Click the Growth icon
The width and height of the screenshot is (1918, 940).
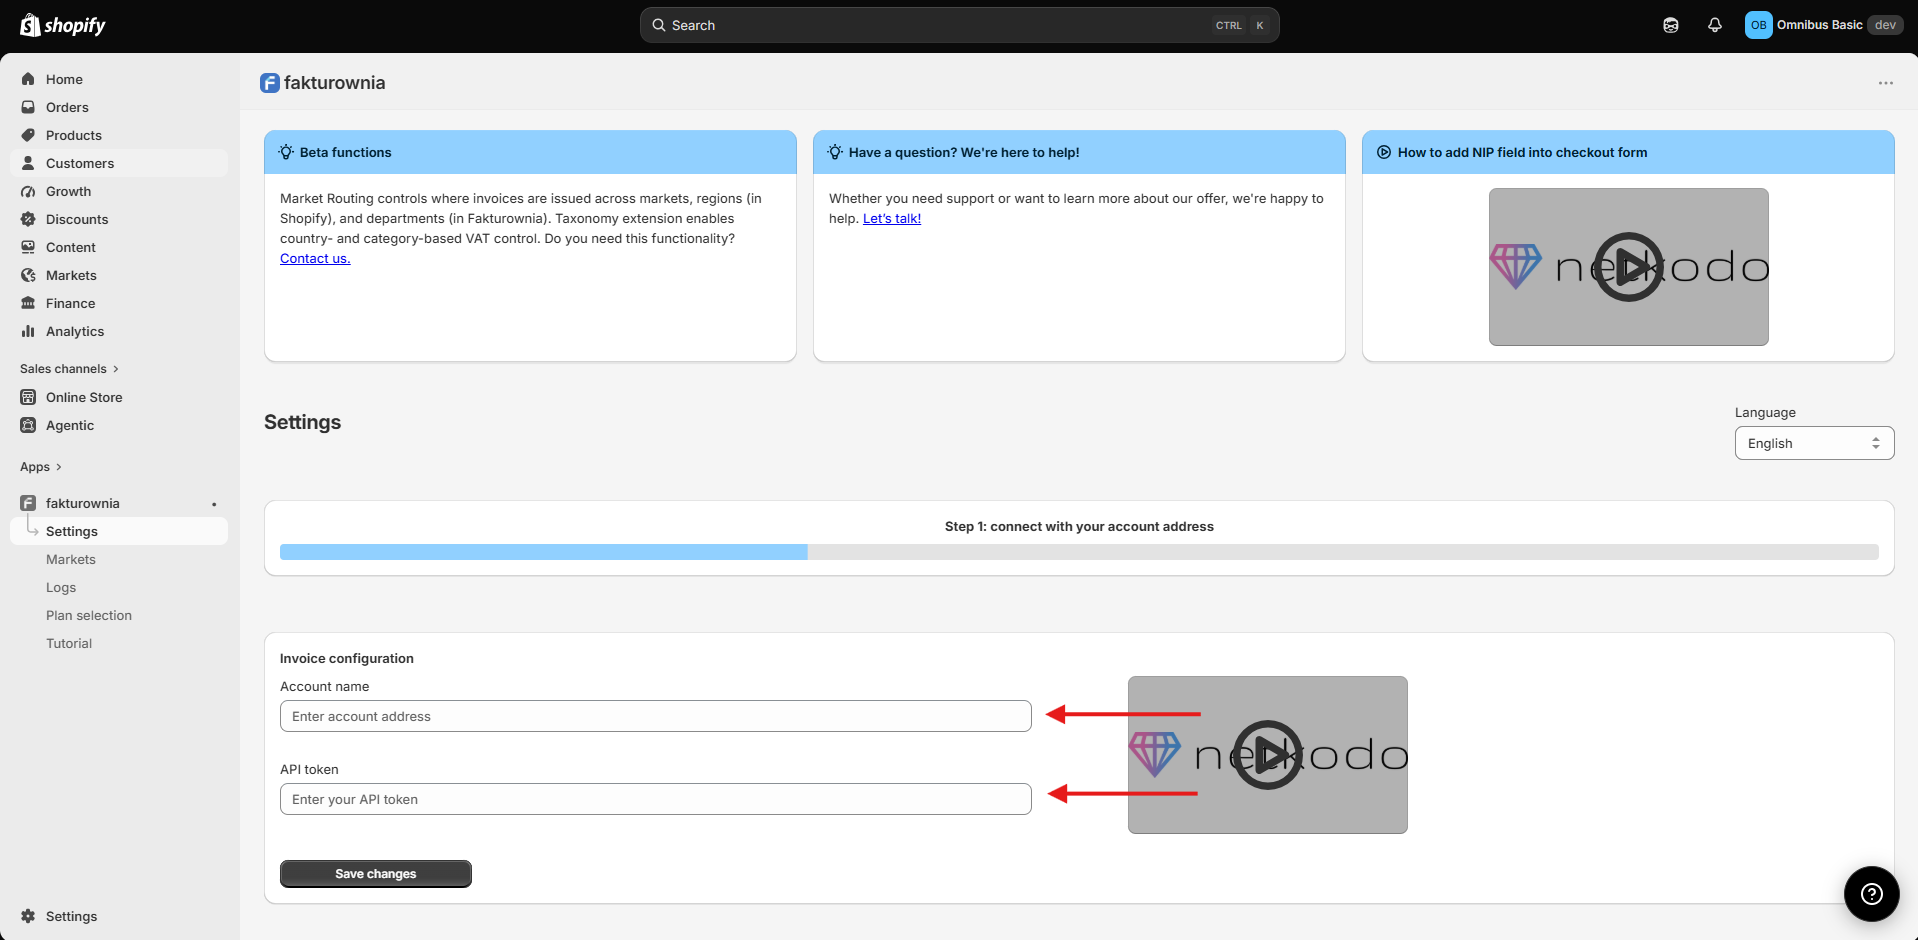[28, 191]
